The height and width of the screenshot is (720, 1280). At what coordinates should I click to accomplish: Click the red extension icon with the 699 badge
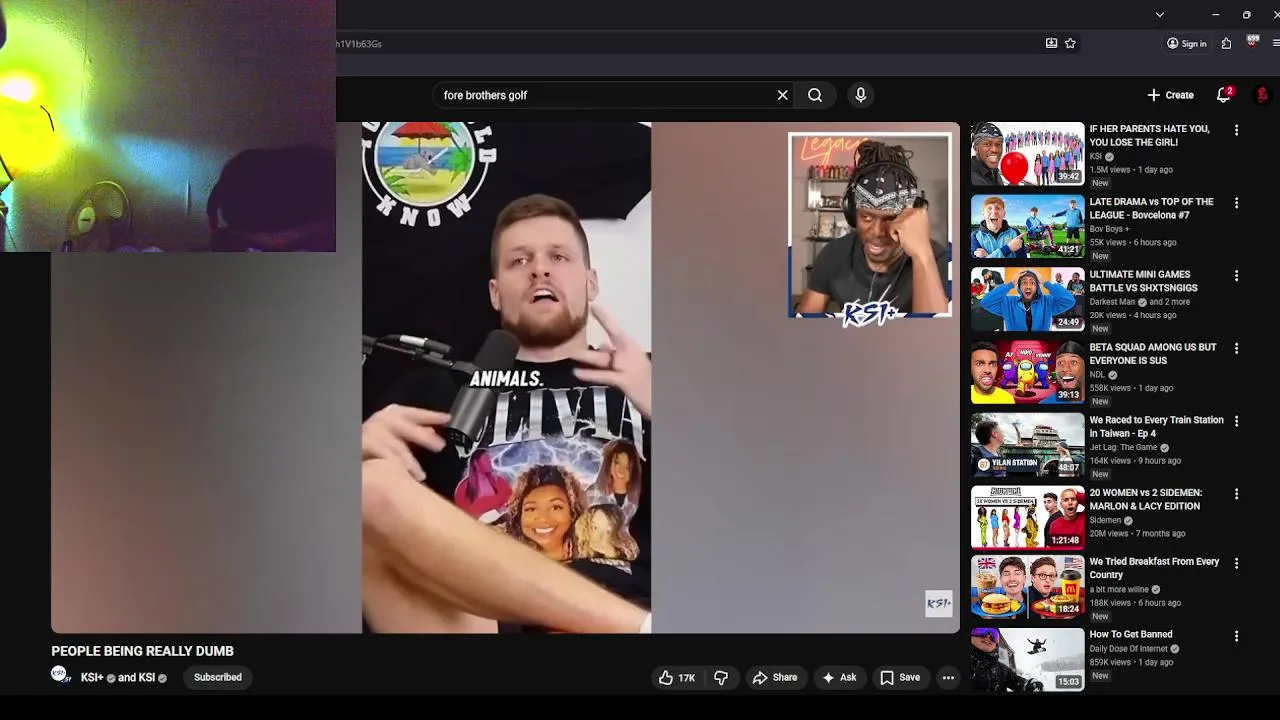click(1252, 42)
